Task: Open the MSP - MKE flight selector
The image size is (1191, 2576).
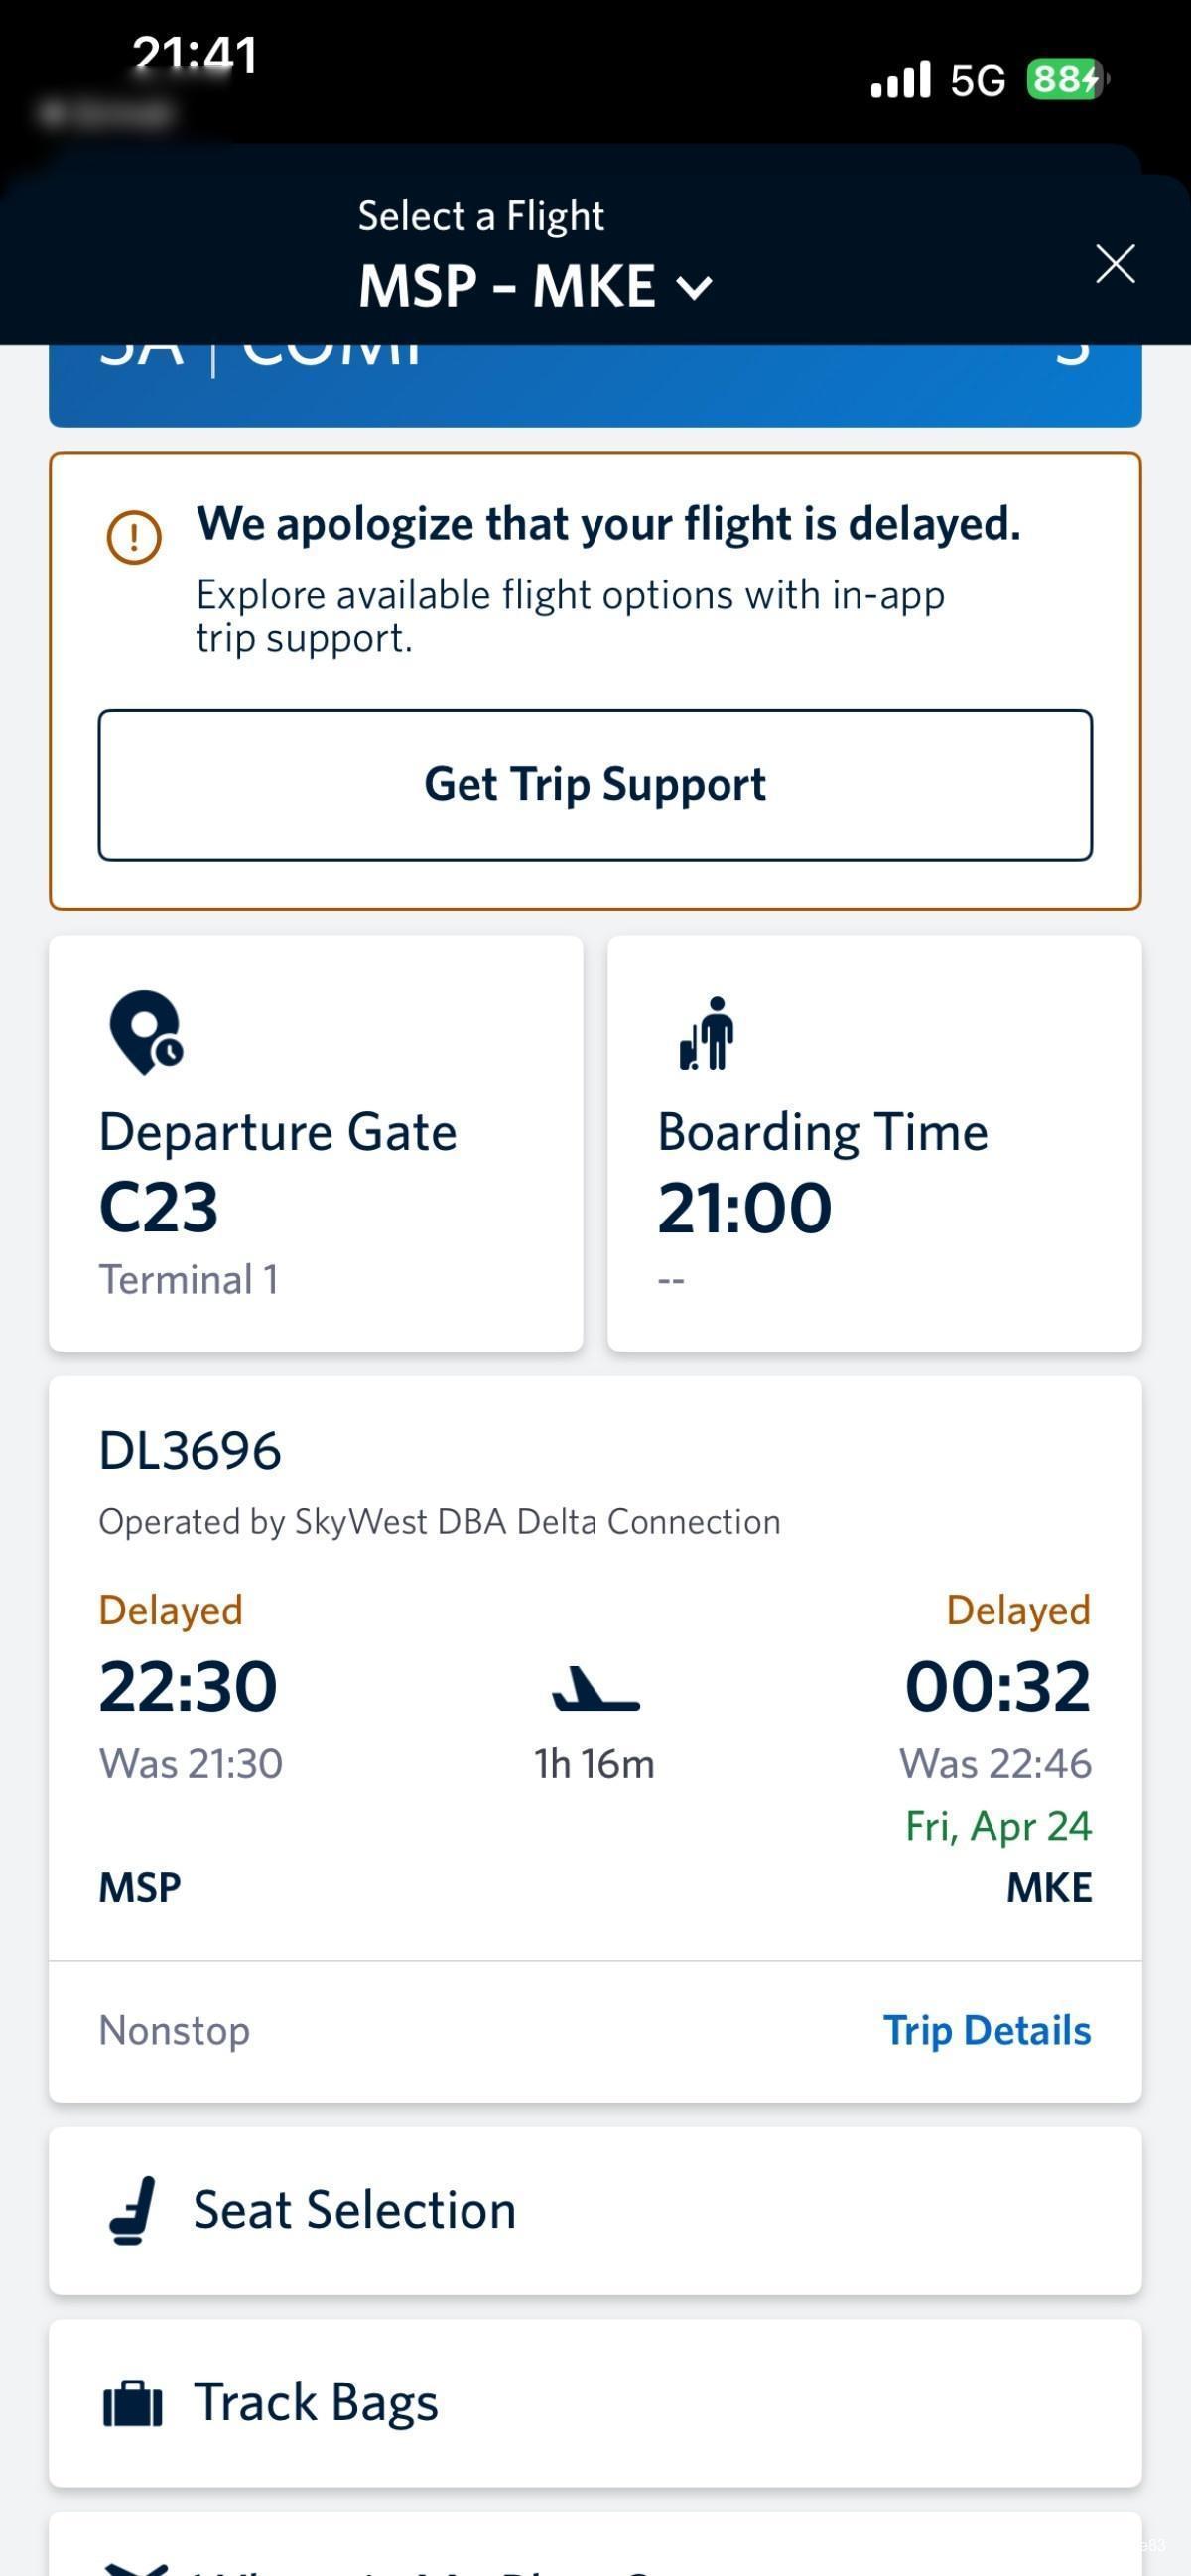Action: (535, 286)
